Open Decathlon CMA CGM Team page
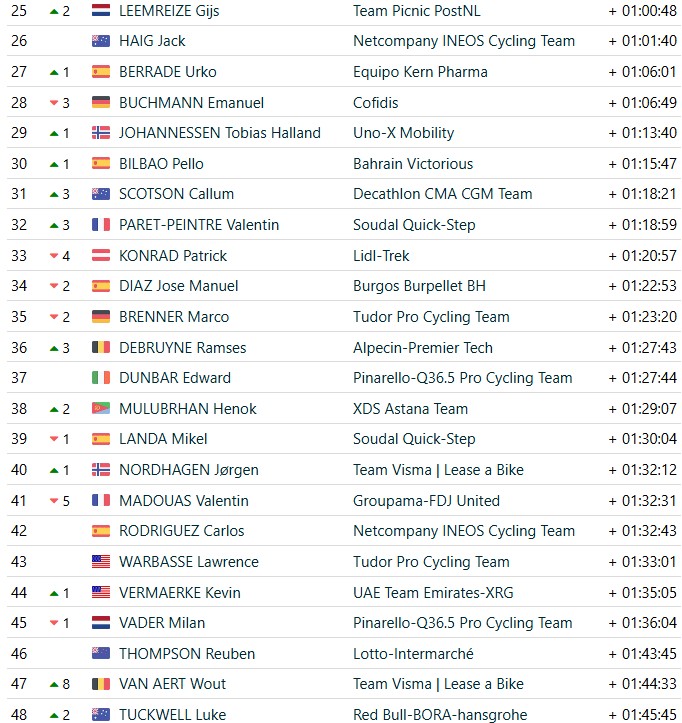The image size is (682, 723). (x=443, y=194)
